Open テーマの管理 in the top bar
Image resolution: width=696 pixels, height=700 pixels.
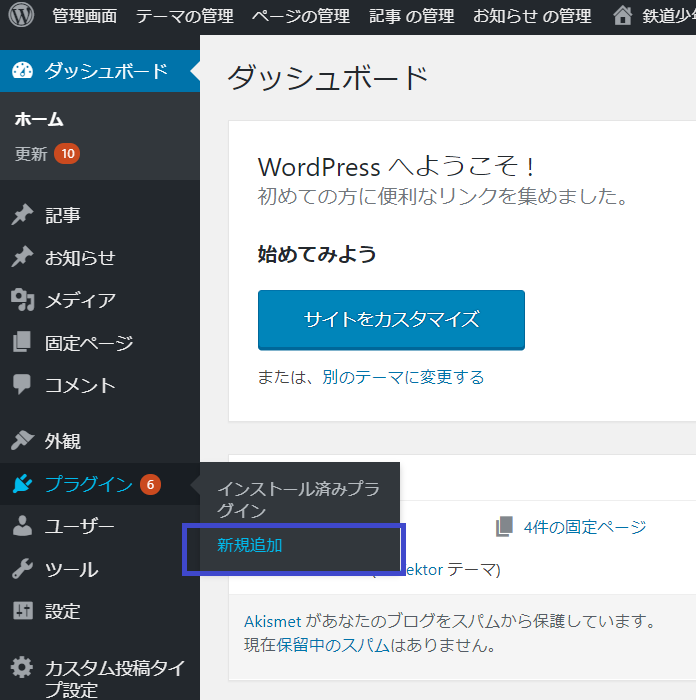[184, 16]
